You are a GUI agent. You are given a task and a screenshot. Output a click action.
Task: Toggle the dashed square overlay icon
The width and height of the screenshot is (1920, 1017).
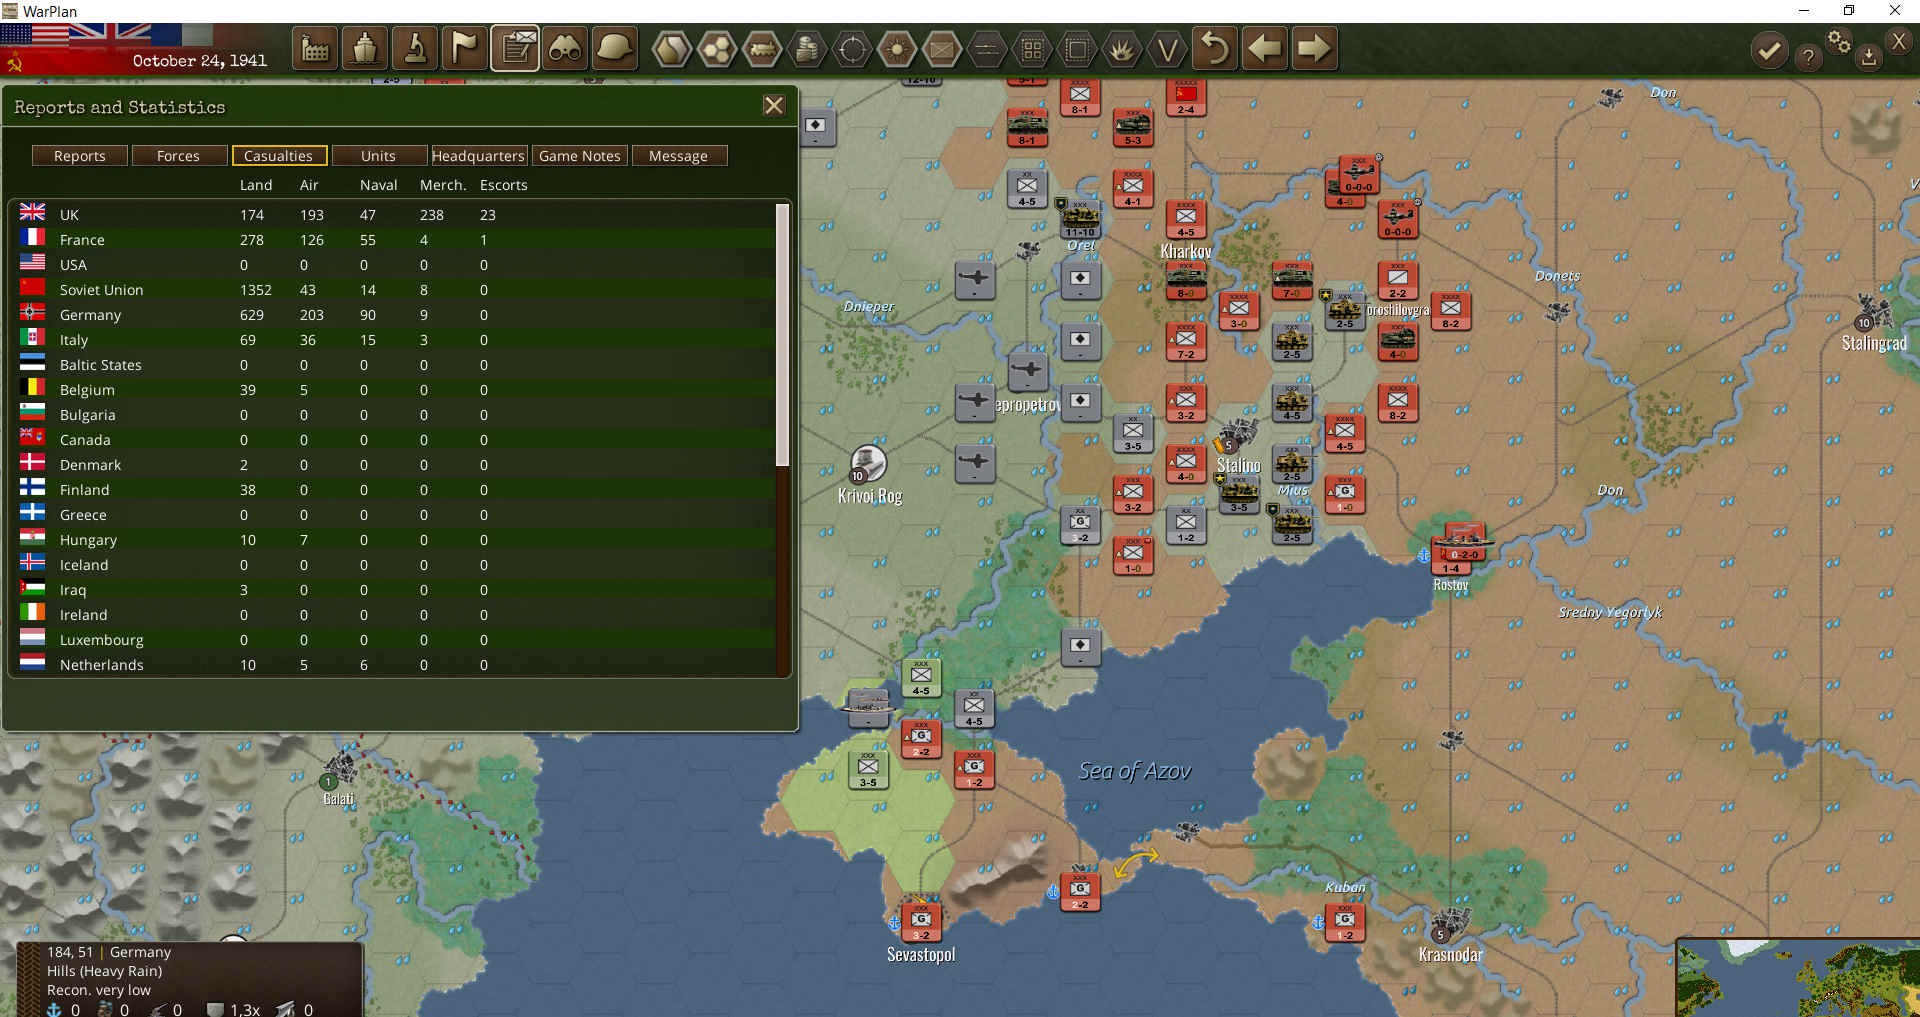point(1077,49)
